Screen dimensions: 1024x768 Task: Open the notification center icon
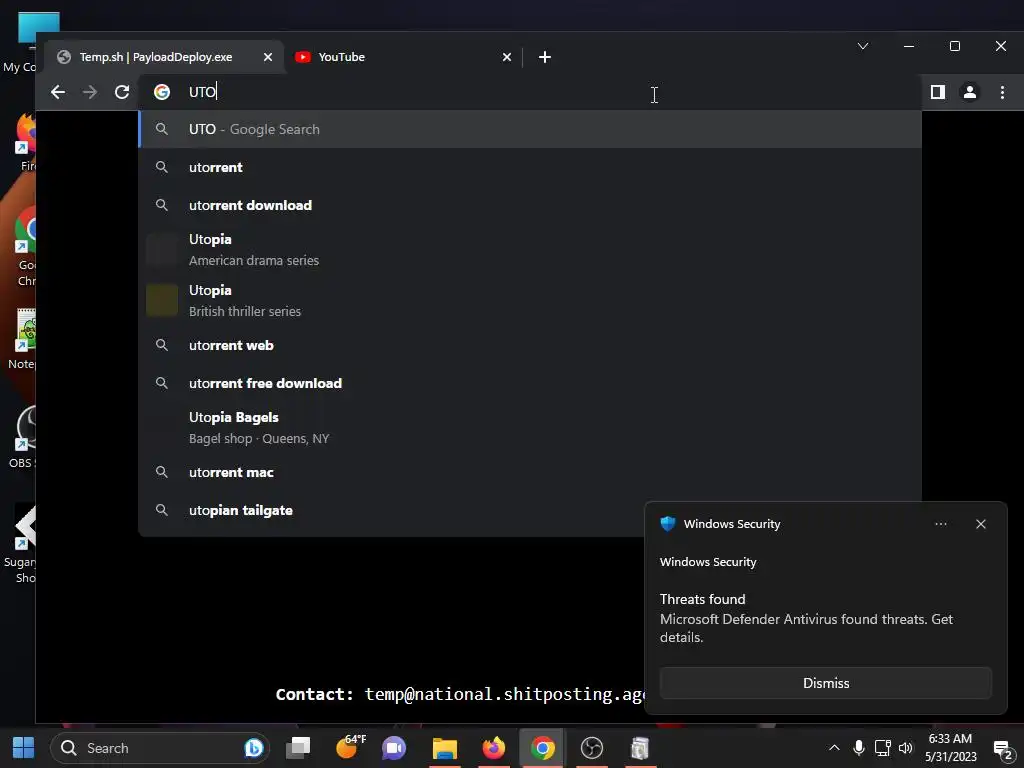1002,749
